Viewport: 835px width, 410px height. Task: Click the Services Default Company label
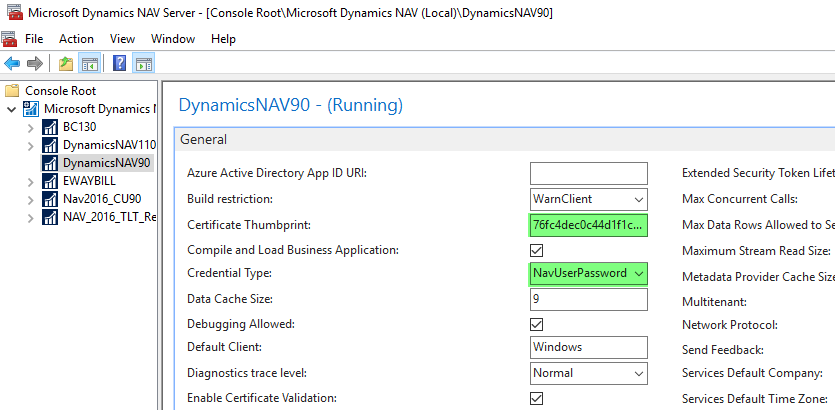click(752, 373)
